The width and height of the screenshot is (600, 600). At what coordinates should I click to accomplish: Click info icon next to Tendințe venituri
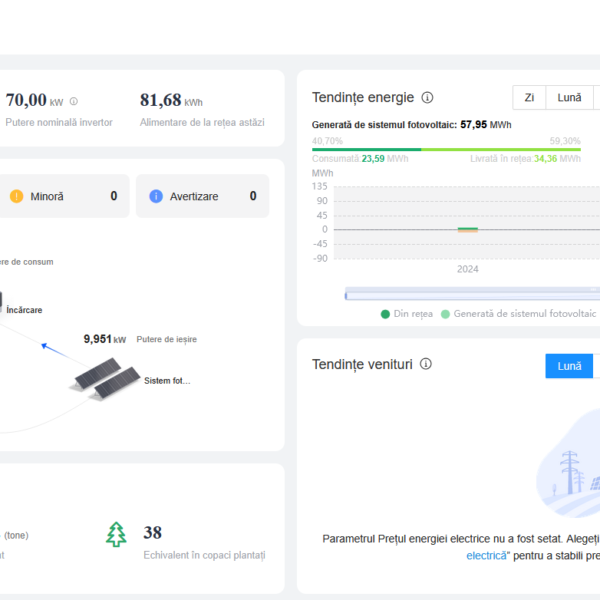point(425,366)
